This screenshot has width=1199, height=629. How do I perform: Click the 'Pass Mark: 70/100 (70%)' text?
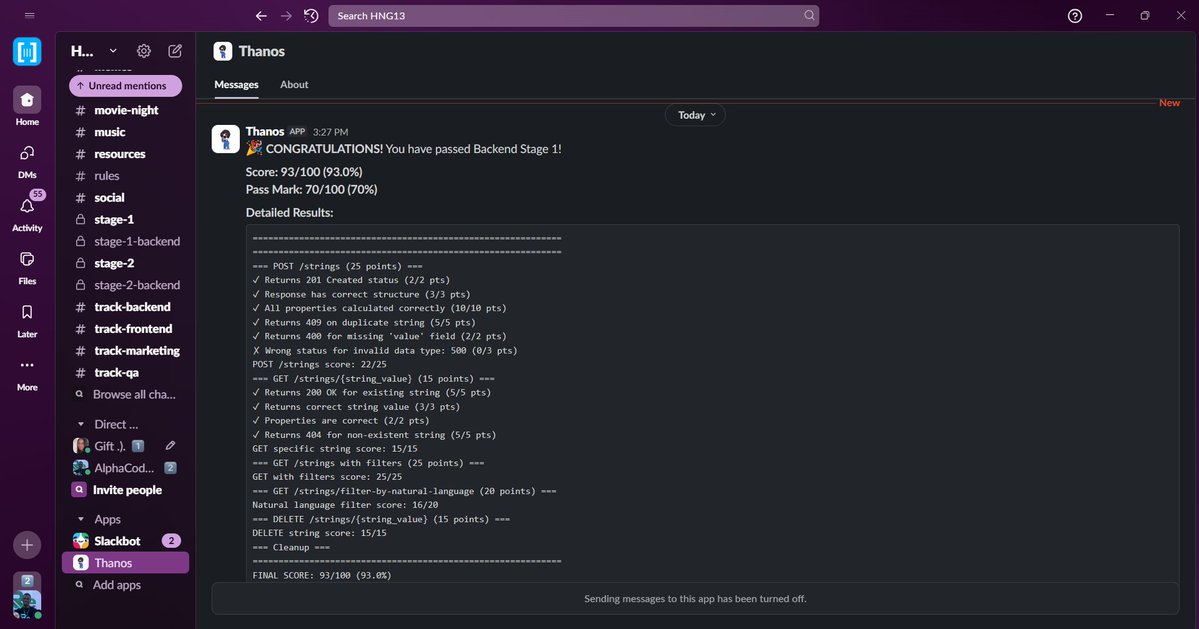point(311,190)
